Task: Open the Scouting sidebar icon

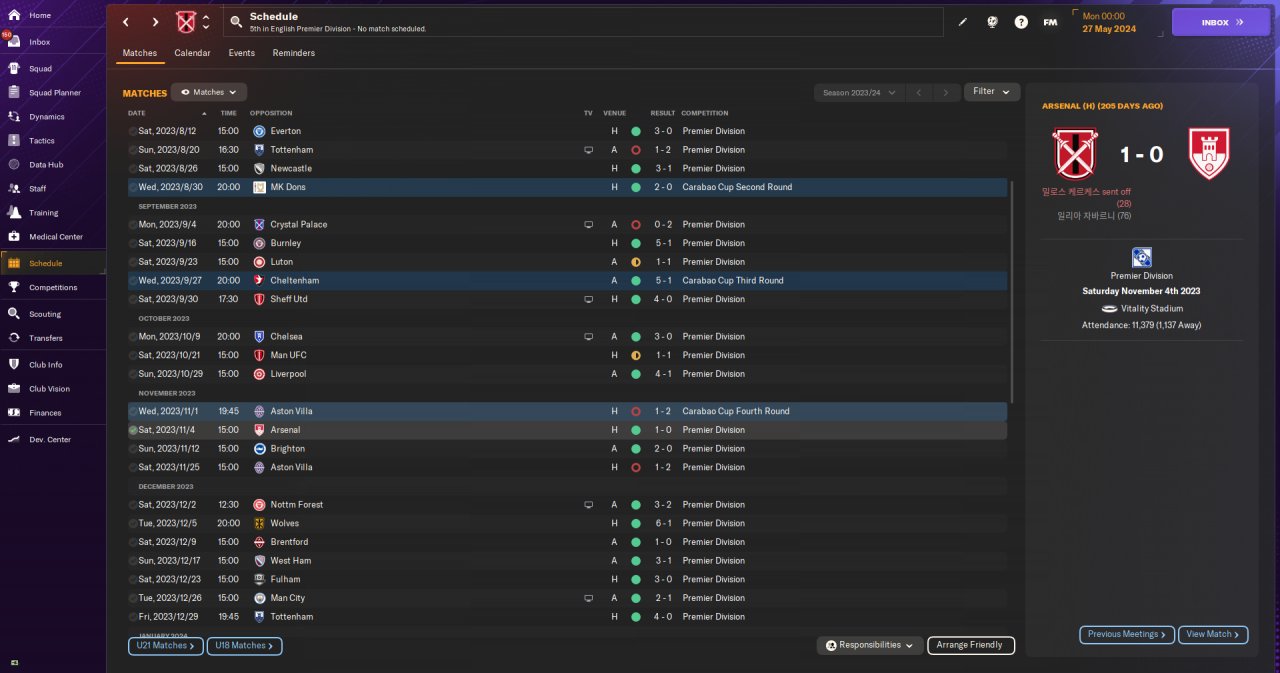Action: click(14, 314)
